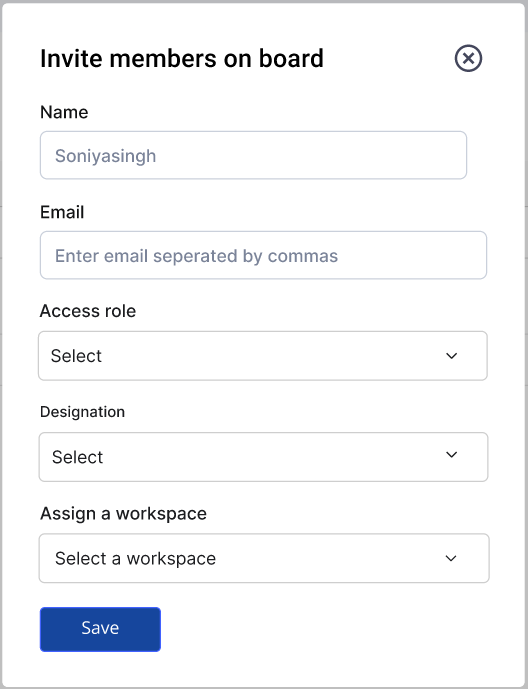Focus the Email address input box
528x689 pixels.
click(x=263, y=255)
